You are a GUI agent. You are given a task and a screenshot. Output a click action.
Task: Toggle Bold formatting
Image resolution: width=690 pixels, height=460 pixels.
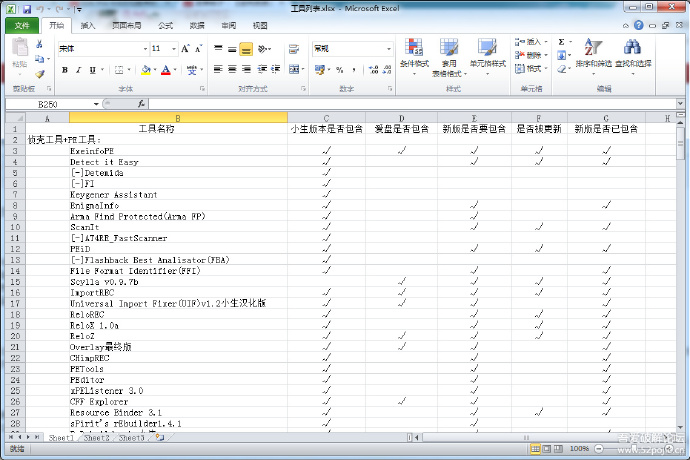(x=65, y=70)
